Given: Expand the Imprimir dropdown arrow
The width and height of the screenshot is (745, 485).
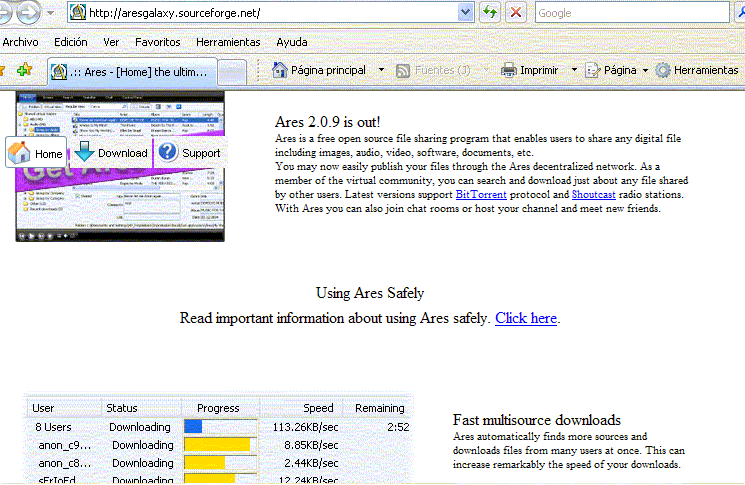Looking at the screenshot, I should pyautogui.click(x=574, y=70).
